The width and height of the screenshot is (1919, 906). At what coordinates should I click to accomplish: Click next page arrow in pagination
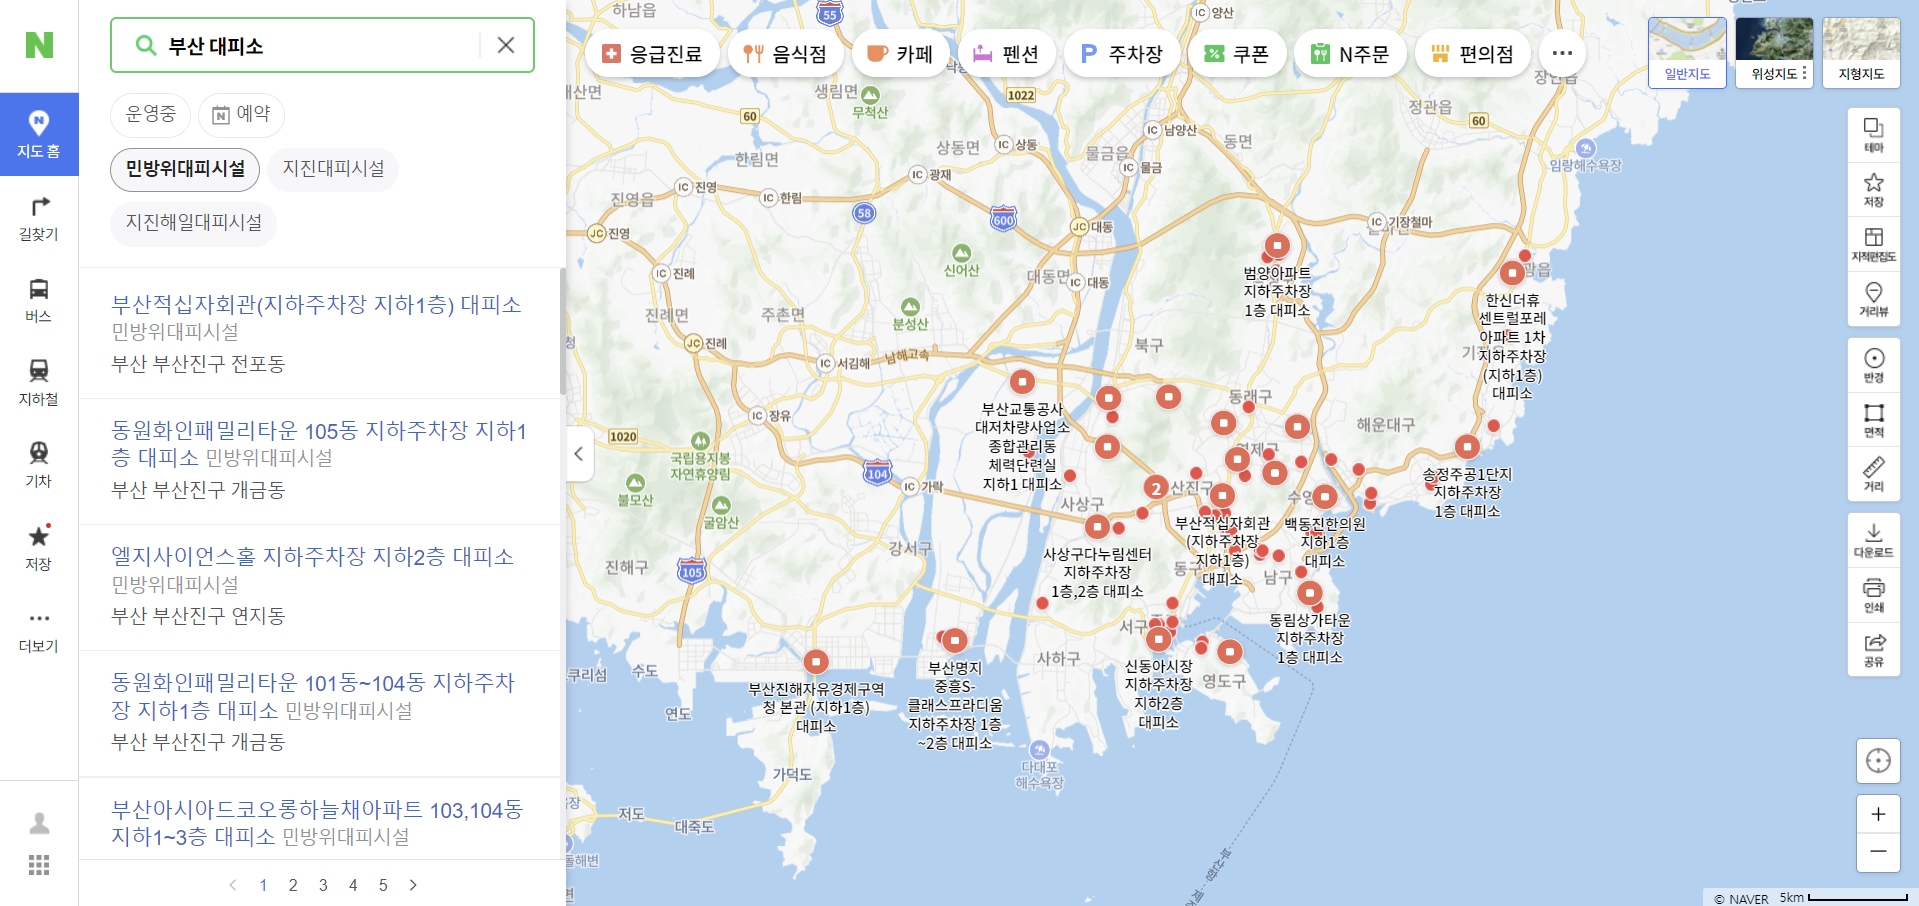point(413,885)
